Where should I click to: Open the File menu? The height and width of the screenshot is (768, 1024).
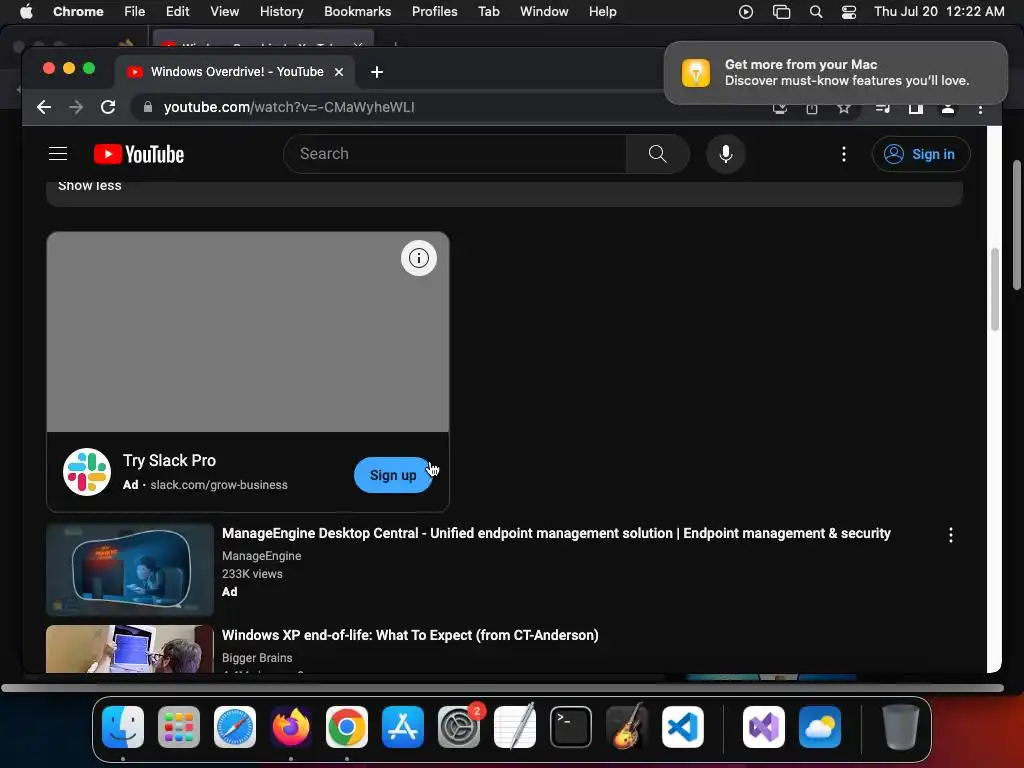pyautogui.click(x=135, y=11)
